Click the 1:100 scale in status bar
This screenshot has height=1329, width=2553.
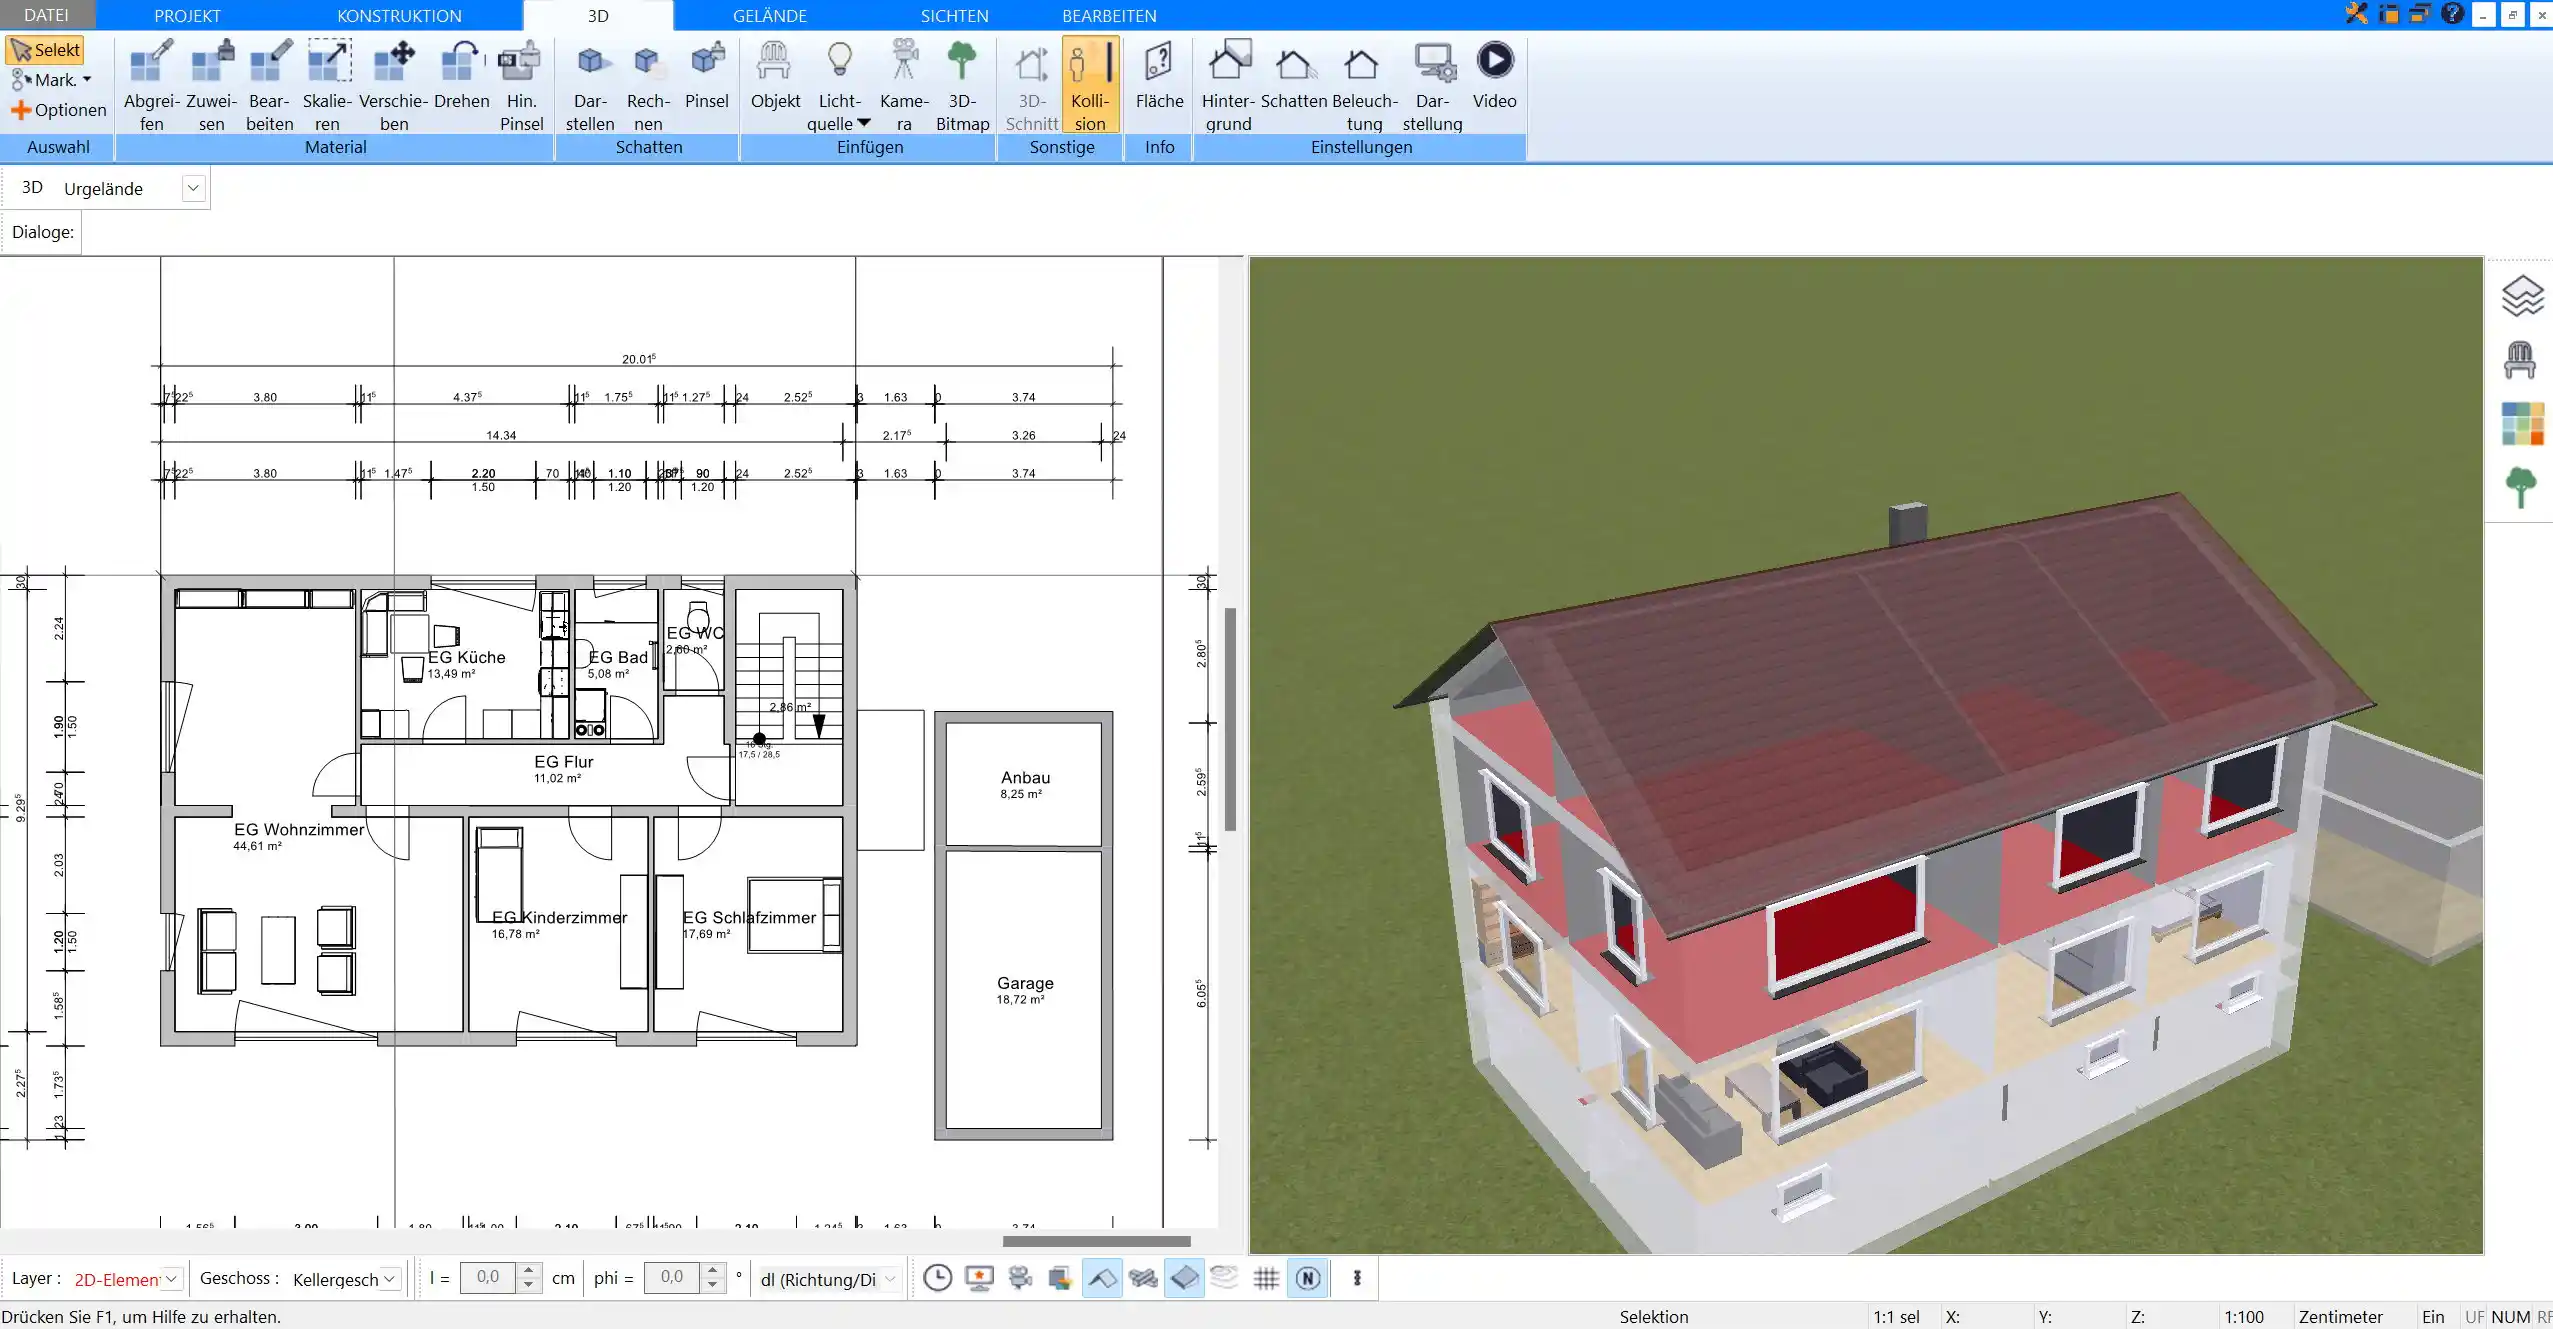[2244, 1317]
